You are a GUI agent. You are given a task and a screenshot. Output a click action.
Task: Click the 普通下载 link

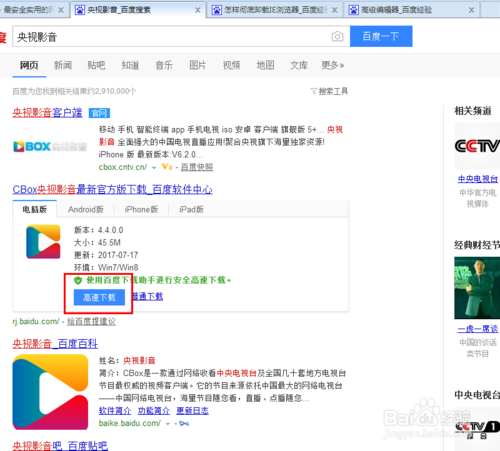[147, 296]
